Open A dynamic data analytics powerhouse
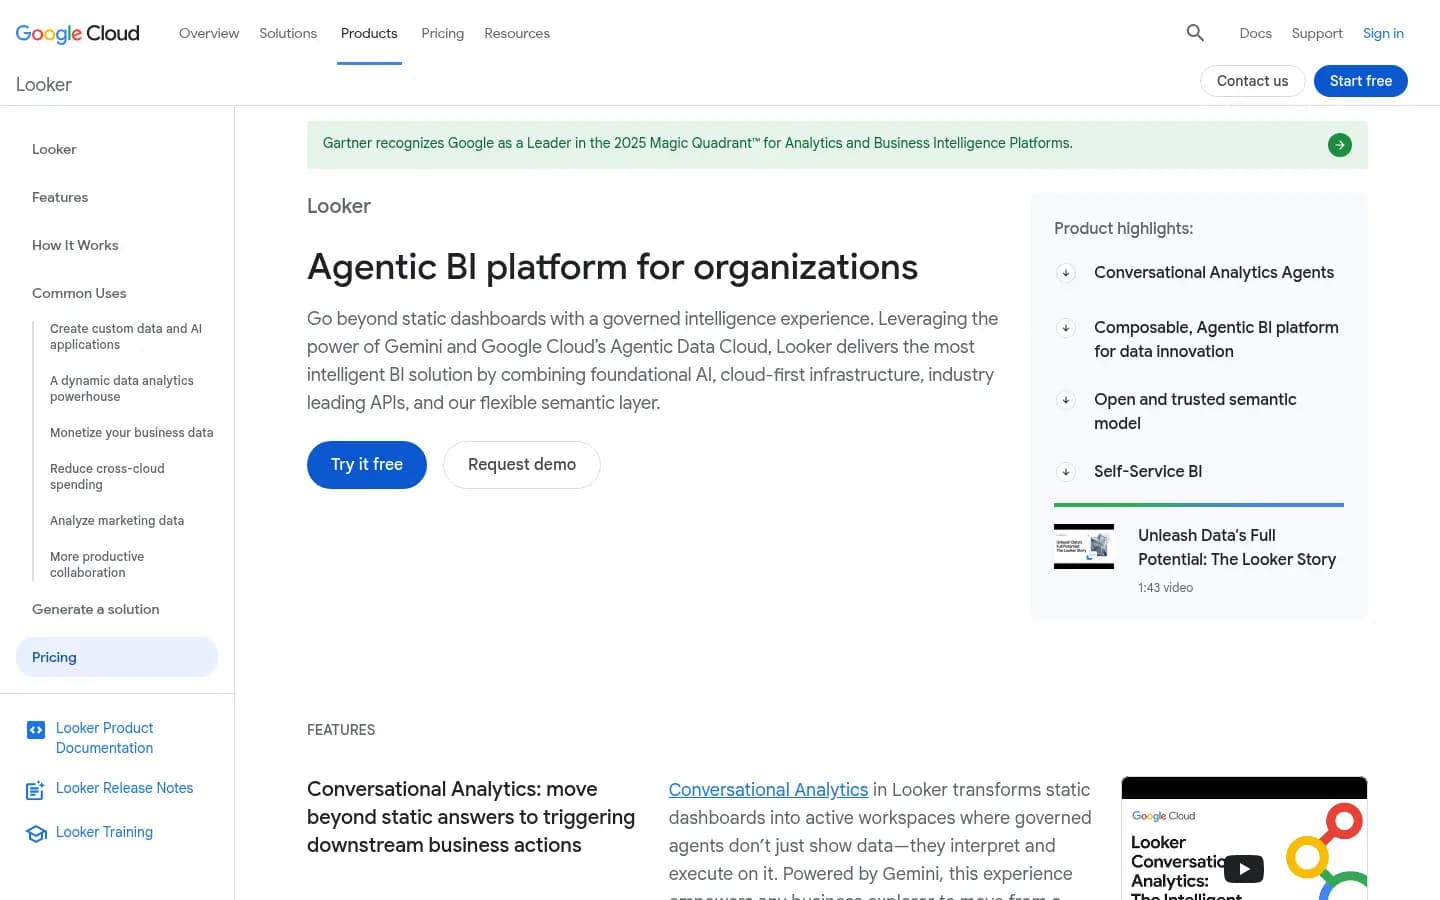Screen dimensions: 1440x900 tap(122, 388)
